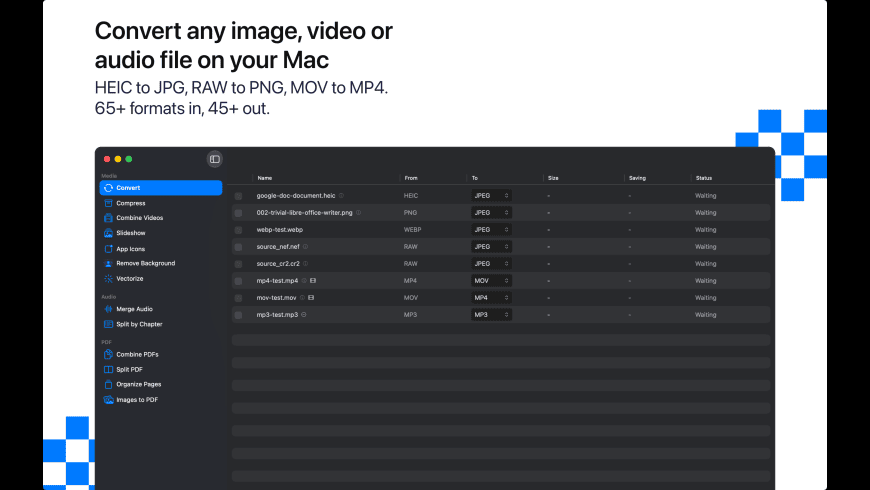Open output format dropdown for google-doc-document.heic
This screenshot has width=870, height=490.
coord(491,195)
